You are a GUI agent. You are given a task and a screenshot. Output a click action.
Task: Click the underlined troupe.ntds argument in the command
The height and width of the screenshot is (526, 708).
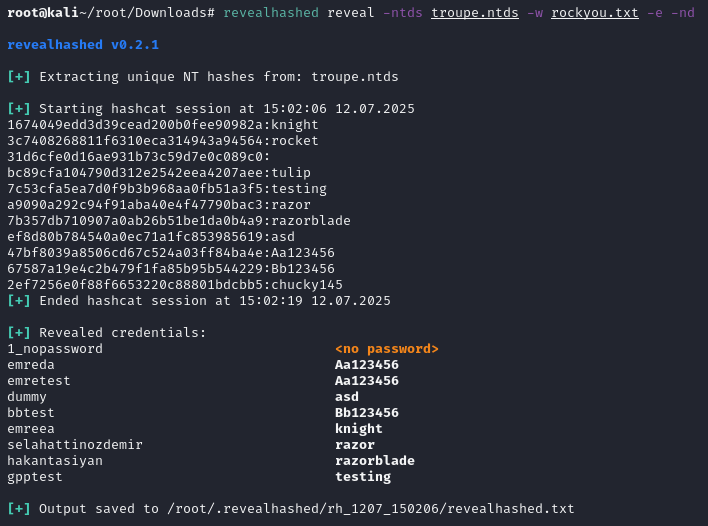(474, 12)
